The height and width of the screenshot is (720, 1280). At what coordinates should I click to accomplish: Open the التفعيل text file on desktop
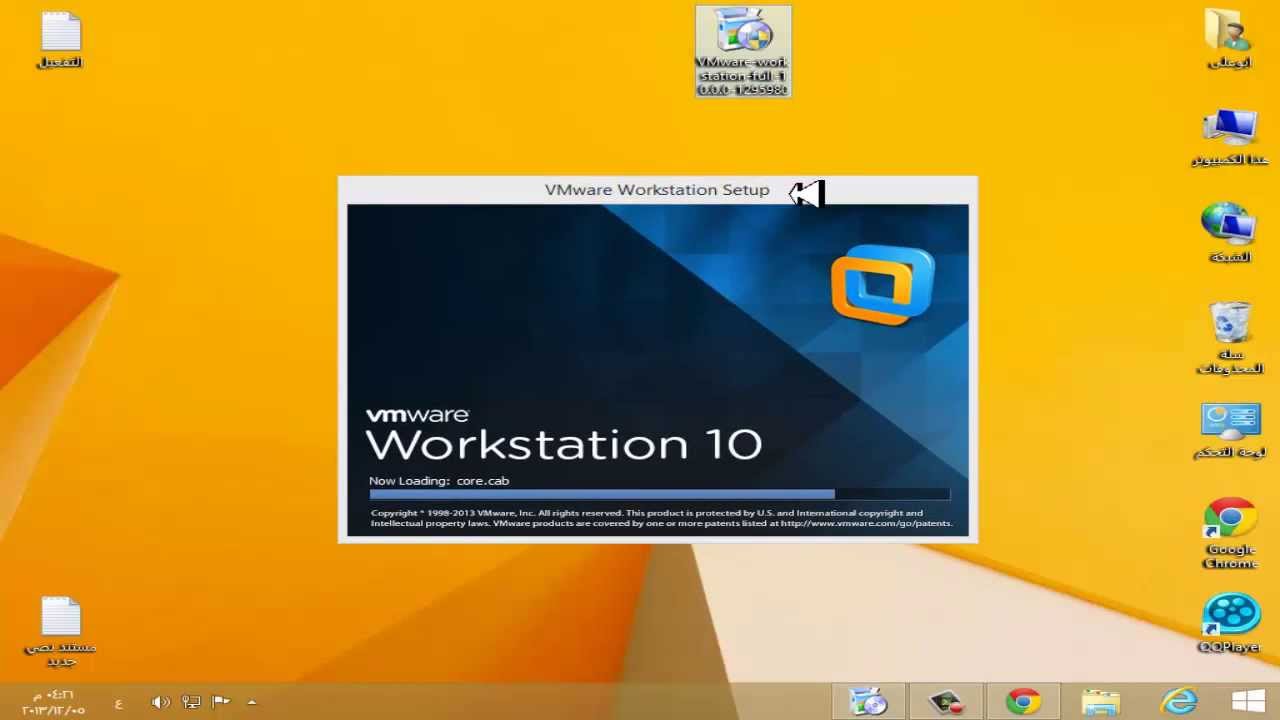click(x=60, y=41)
